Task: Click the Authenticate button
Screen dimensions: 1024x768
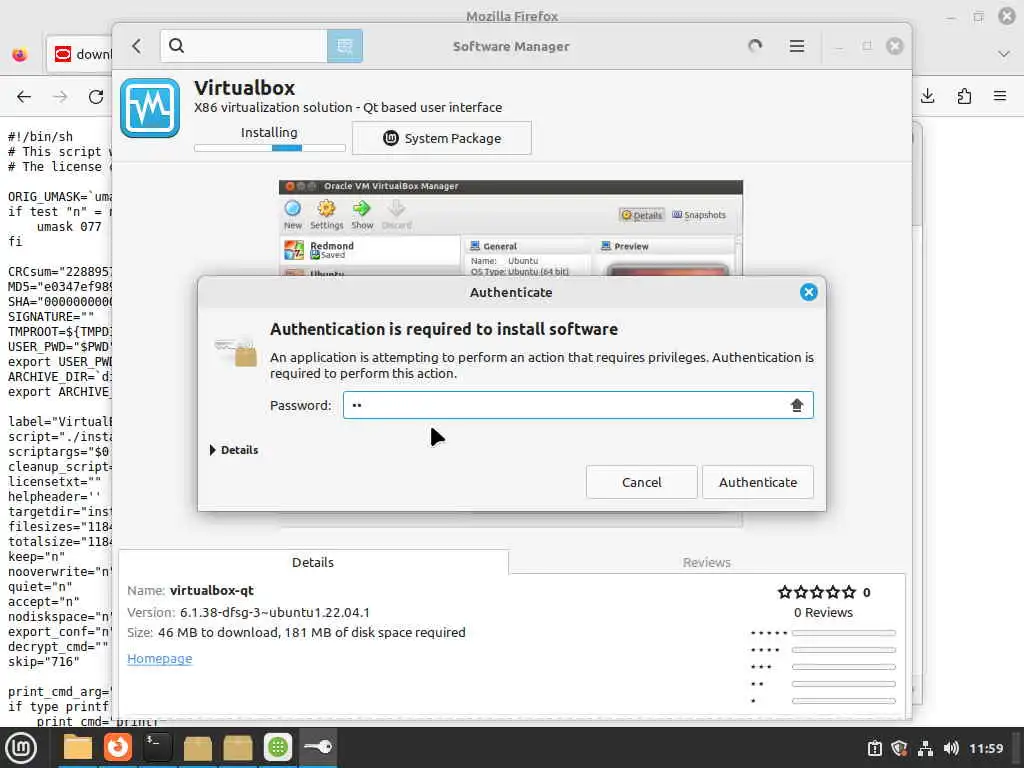Action: (x=758, y=482)
